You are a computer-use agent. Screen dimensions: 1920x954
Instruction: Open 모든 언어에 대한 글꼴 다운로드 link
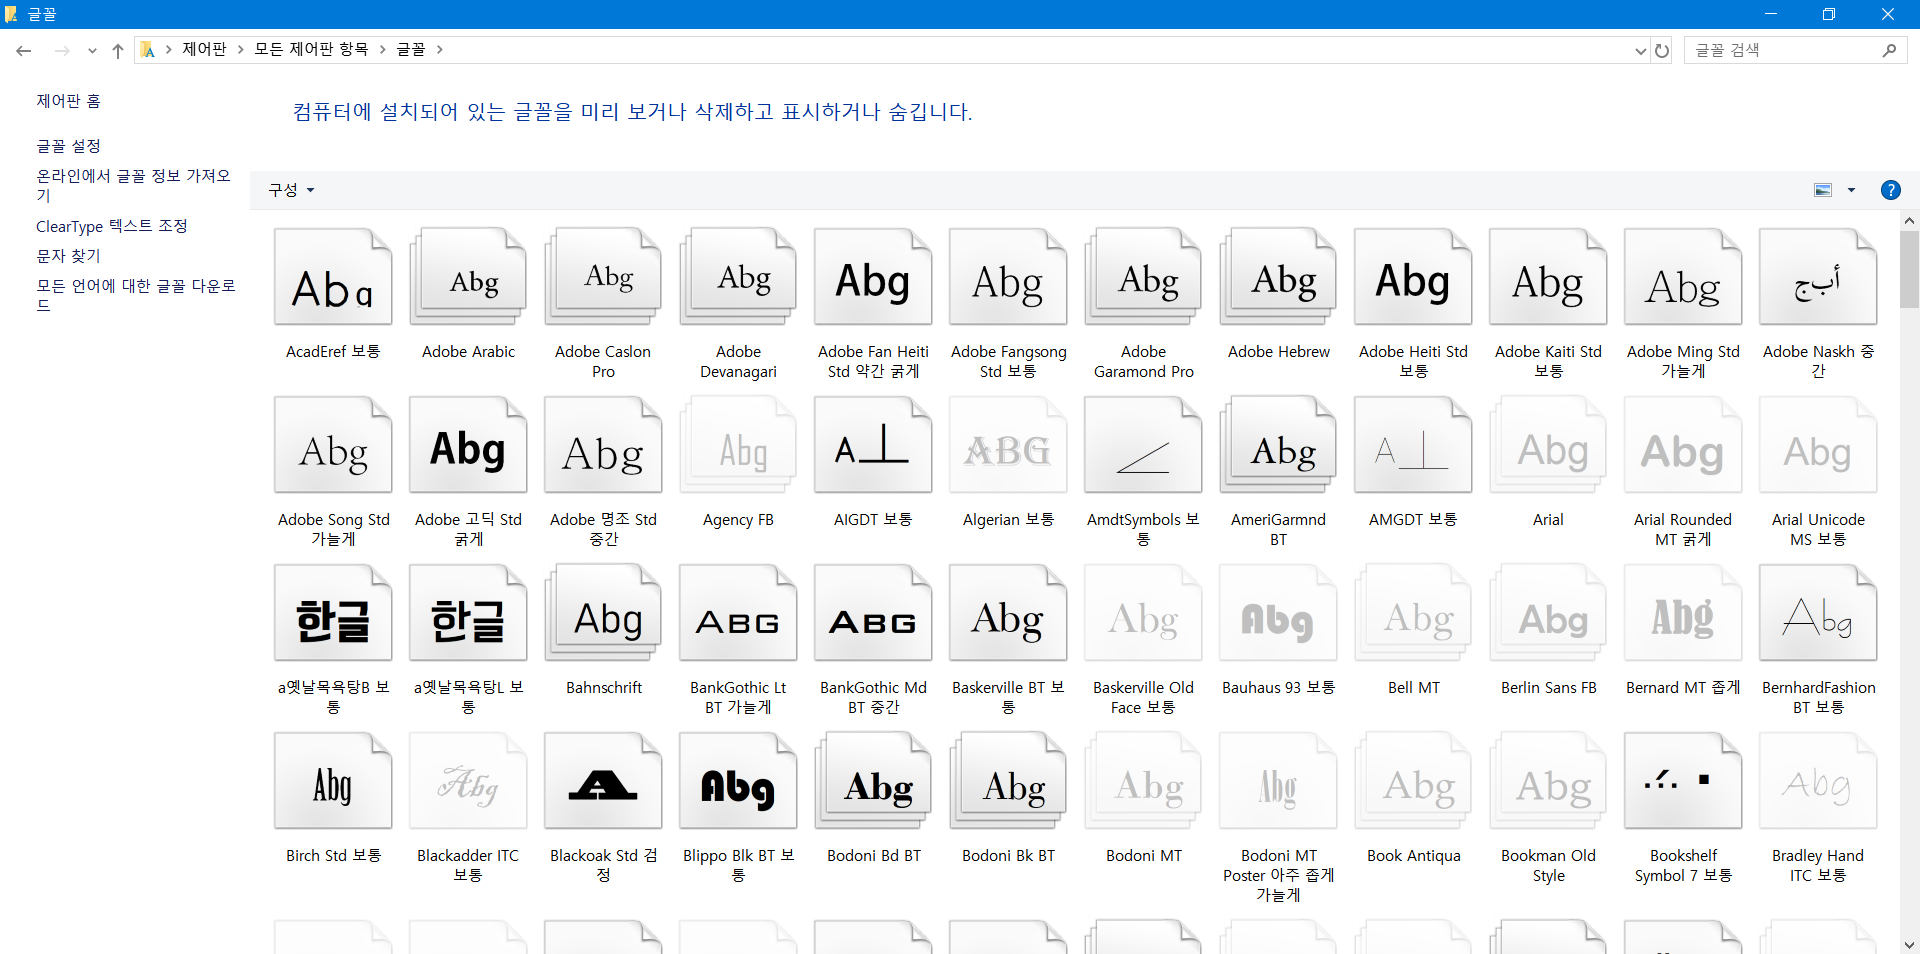pyautogui.click(x=136, y=295)
